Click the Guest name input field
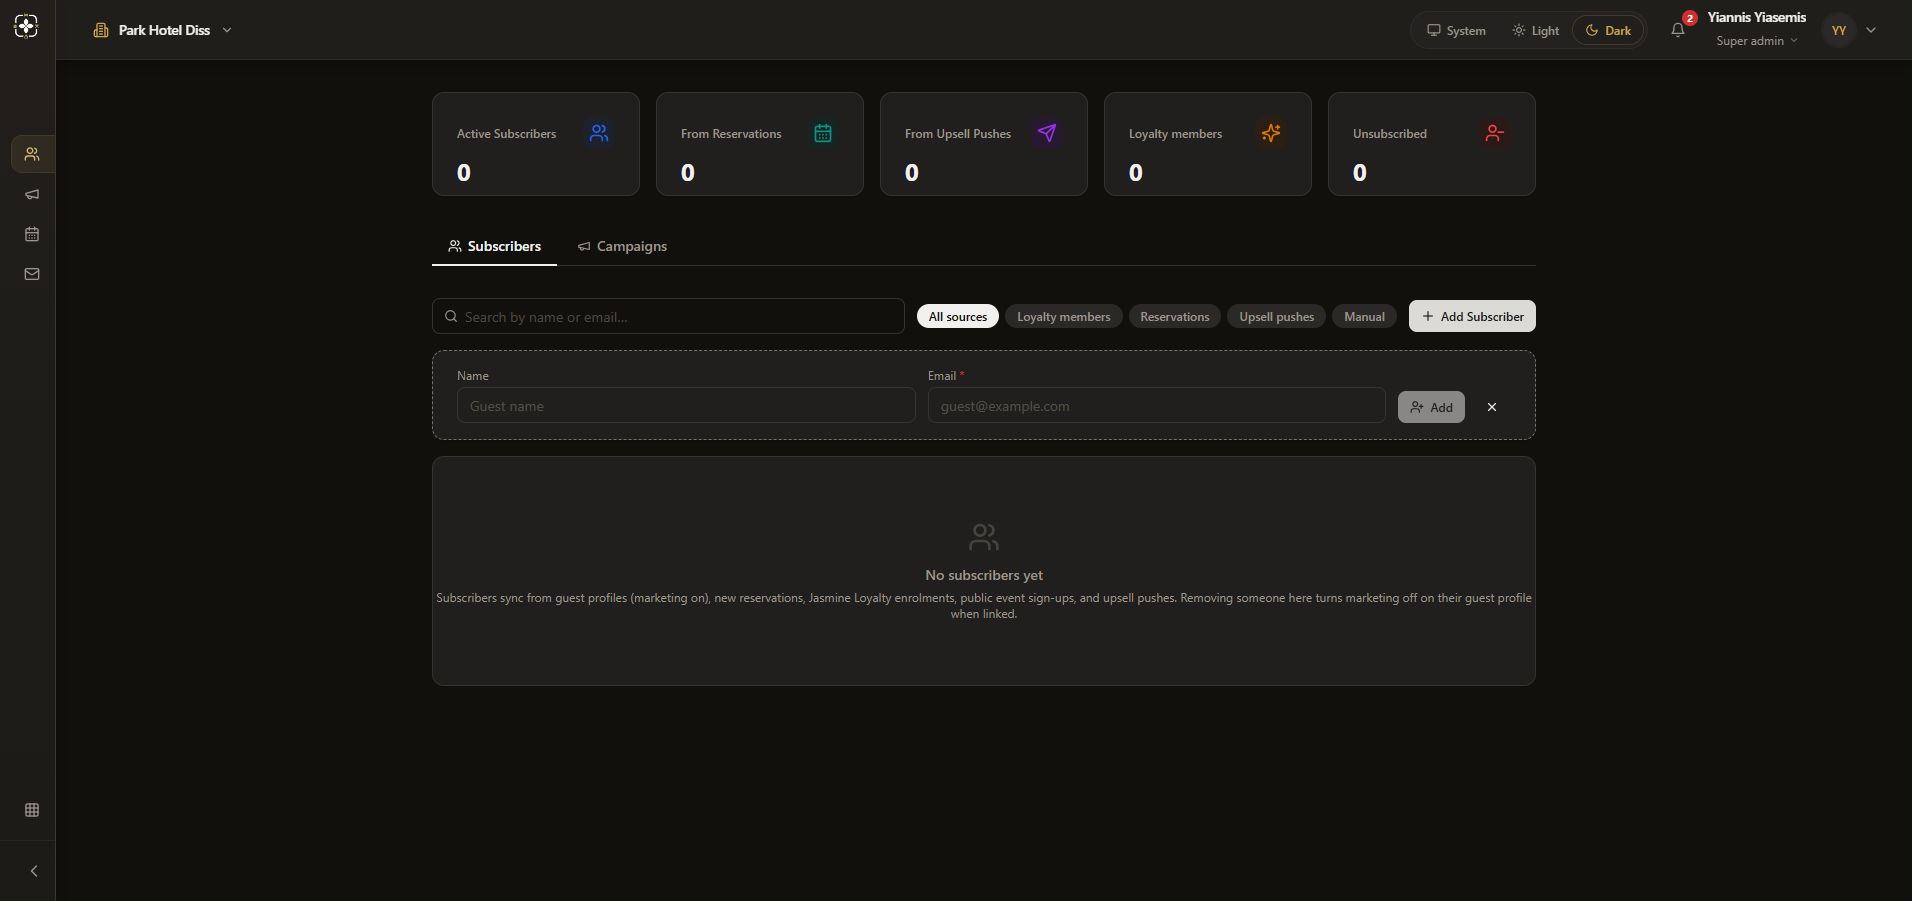This screenshot has height=901, width=1912. tap(686, 405)
